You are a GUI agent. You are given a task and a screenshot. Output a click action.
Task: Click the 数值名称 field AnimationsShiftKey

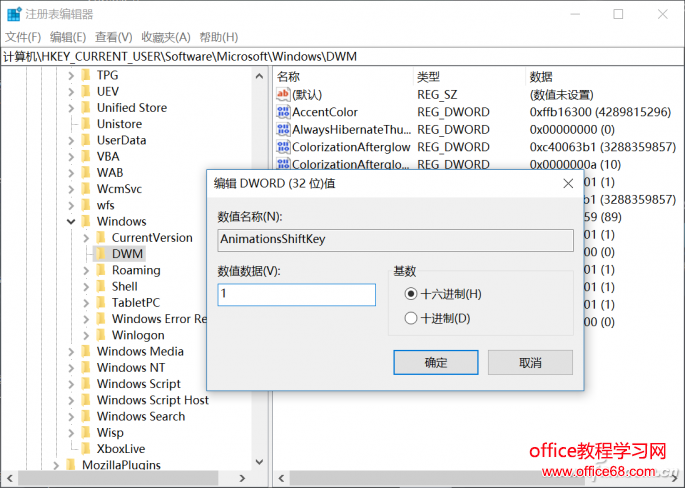point(395,240)
